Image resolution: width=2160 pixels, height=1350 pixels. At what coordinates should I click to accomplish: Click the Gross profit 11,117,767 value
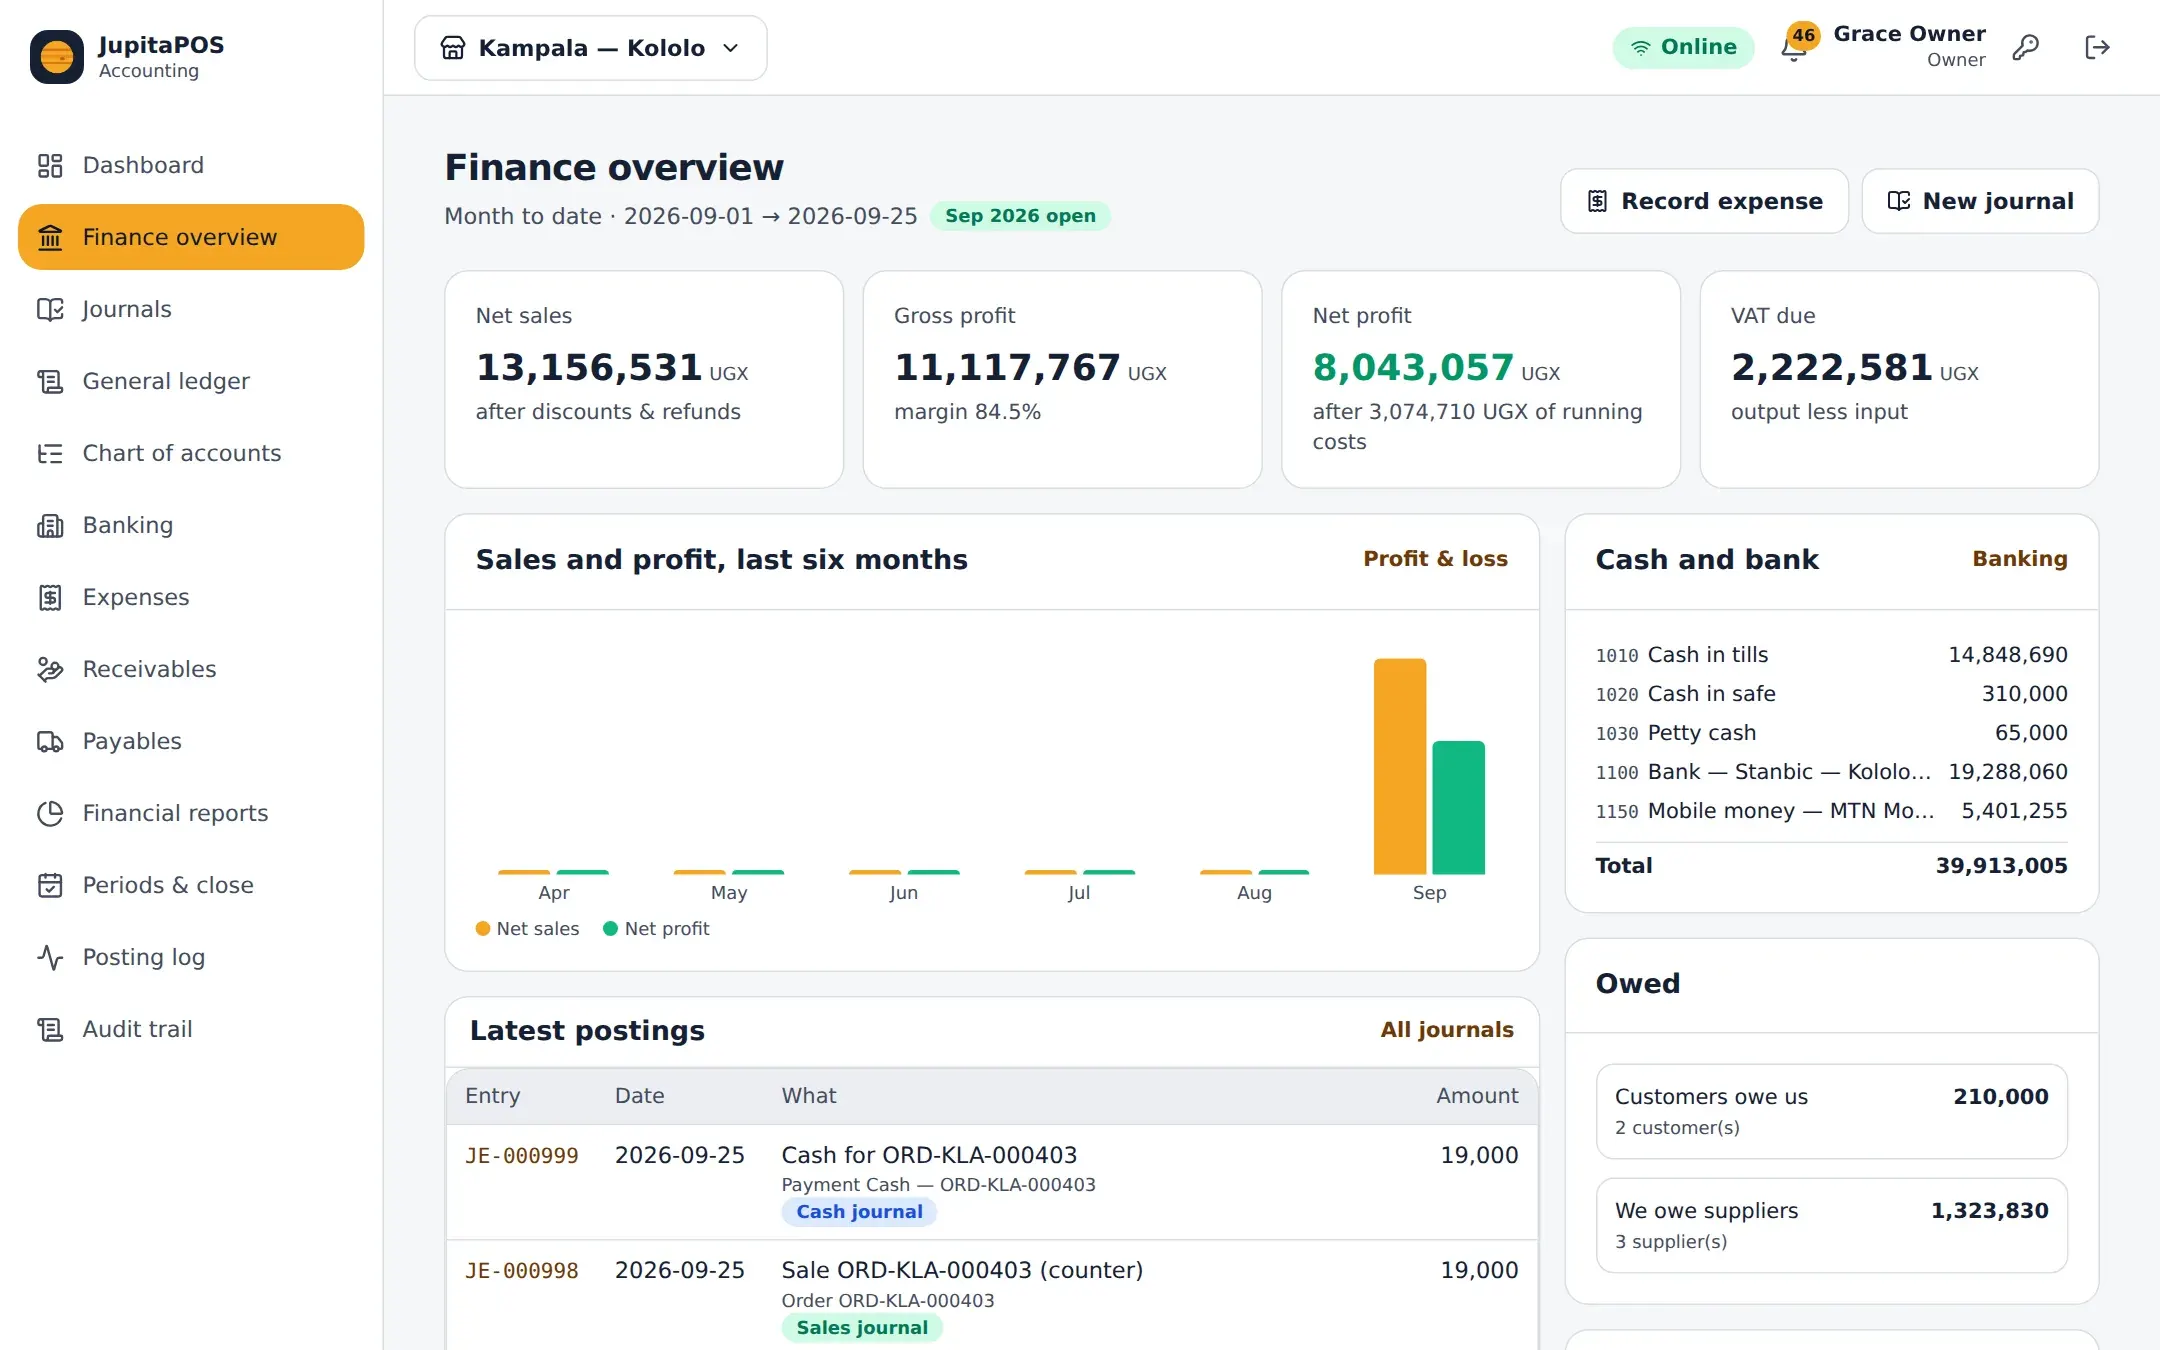click(1007, 367)
